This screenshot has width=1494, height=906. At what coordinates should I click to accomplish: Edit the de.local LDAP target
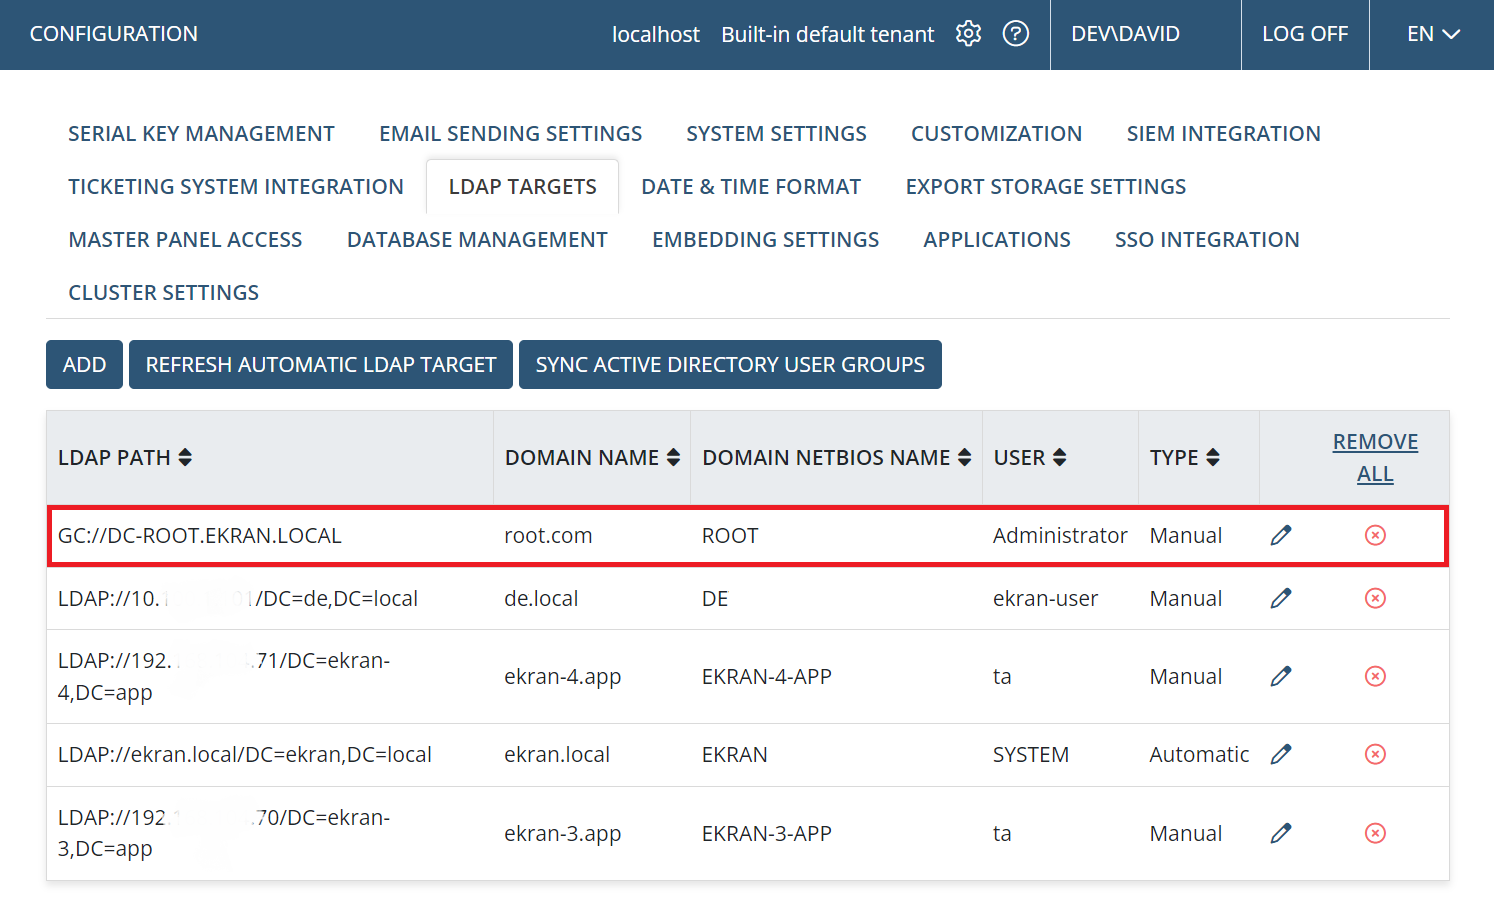1281,598
